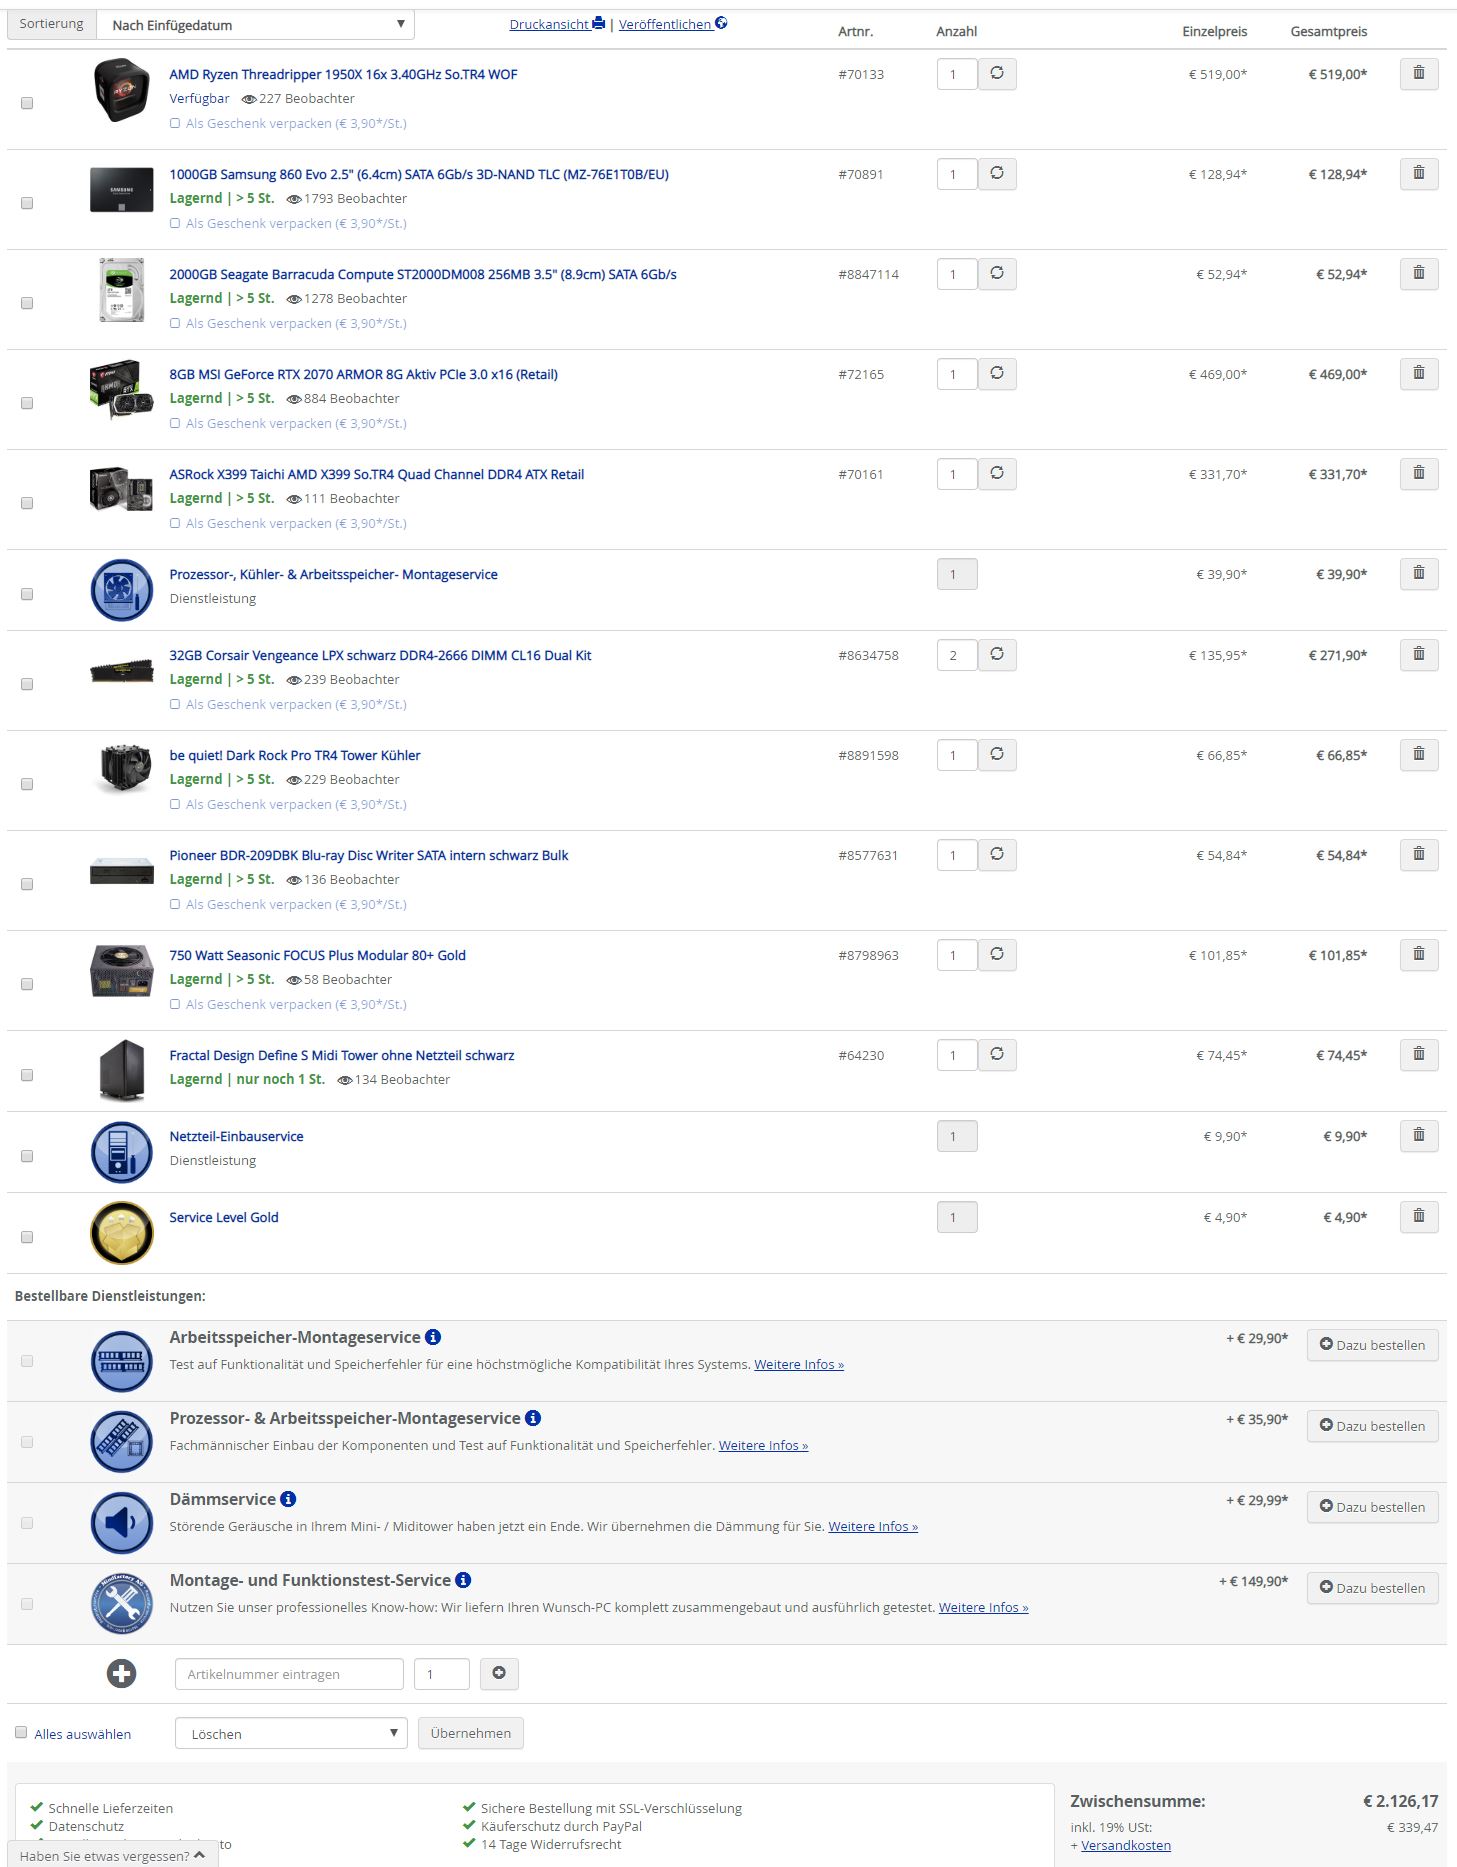Select the Service Level Gold row checkbox
The height and width of the screenshot is (1867, 1457).
27,1237
